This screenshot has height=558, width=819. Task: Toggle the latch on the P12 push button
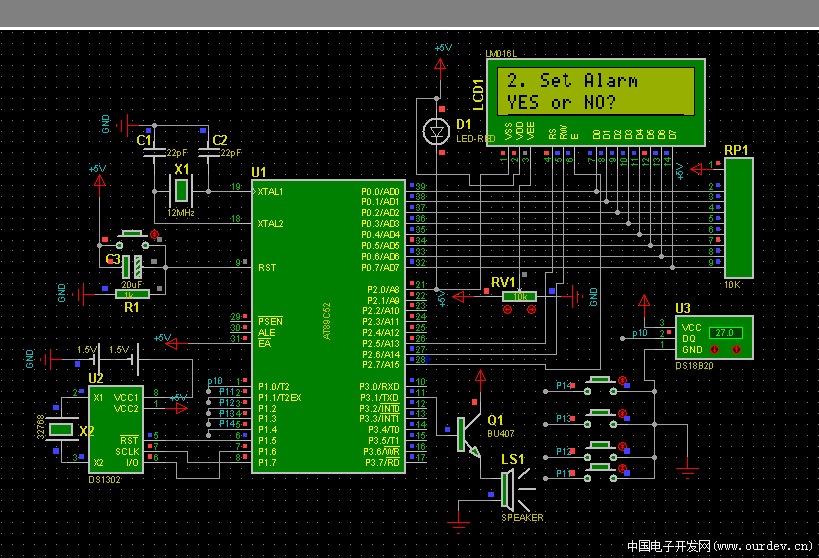coord(622,446)
